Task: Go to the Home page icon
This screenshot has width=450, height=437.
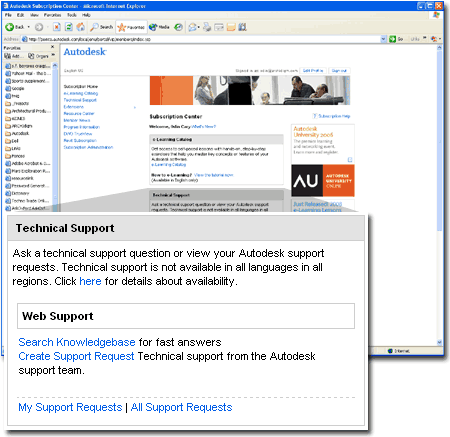Action: (x=80, y=27)
